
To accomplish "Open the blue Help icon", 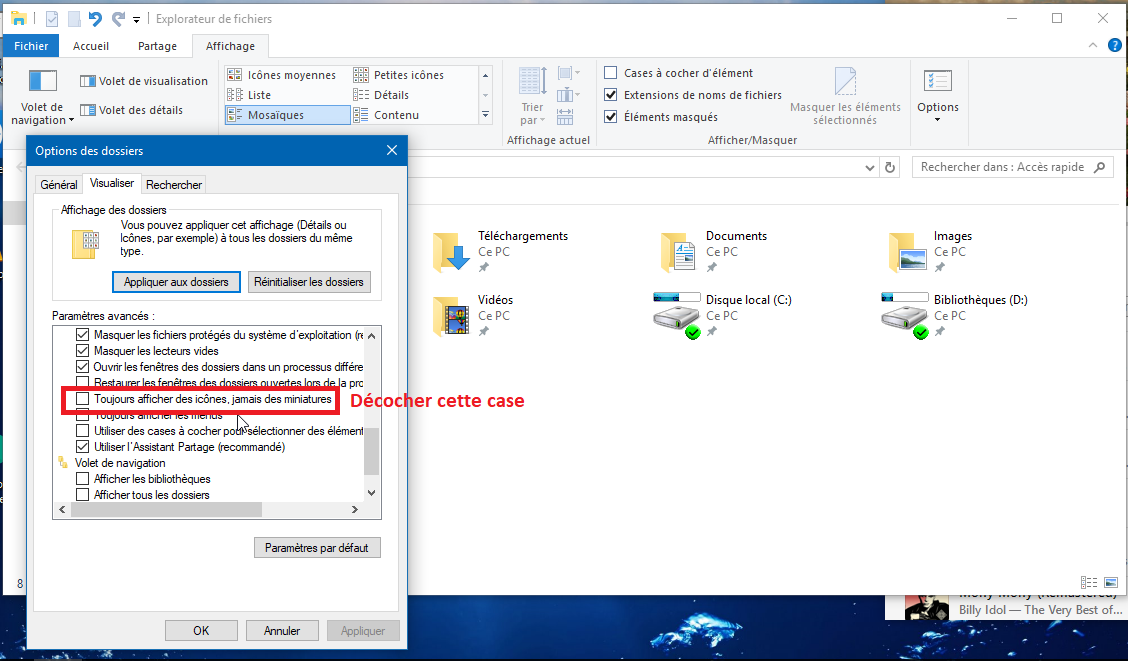I will (x=1114, y=45).
